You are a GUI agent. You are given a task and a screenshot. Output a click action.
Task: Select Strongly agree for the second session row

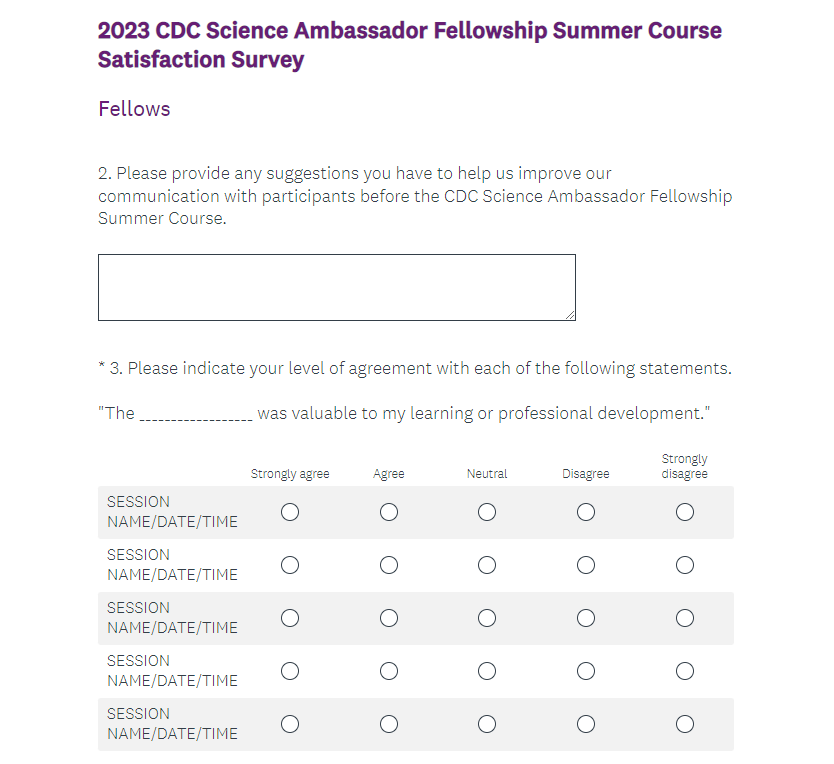click(290, 565)
